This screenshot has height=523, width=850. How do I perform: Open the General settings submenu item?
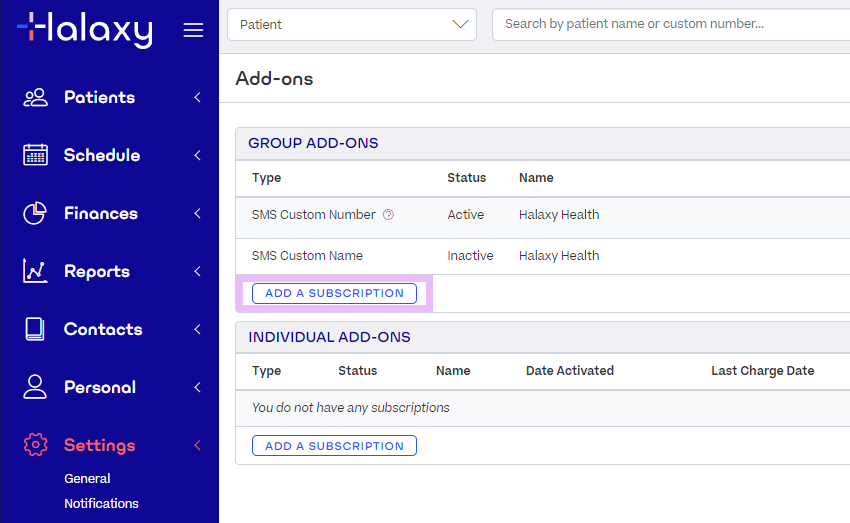[x=87, y=479]
